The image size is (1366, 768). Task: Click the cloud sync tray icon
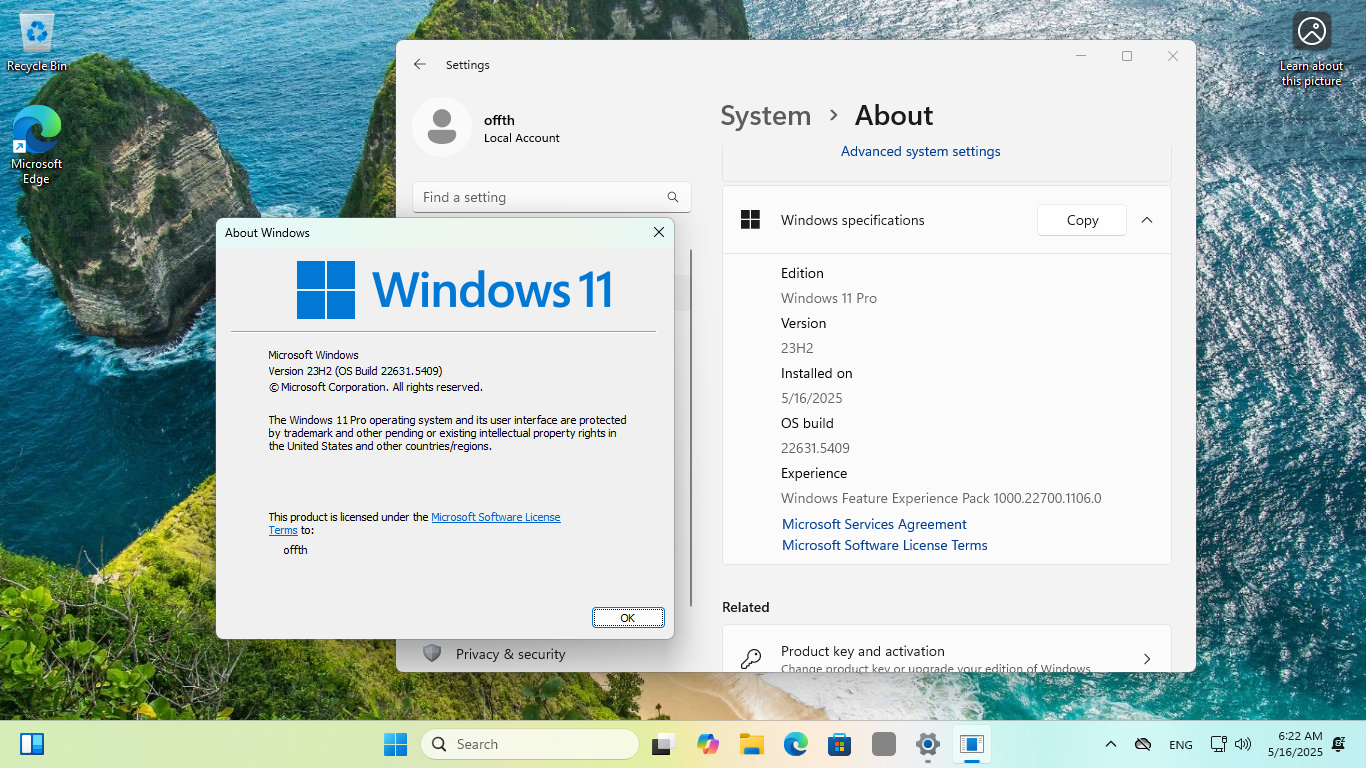click(x=1143, y=744)
